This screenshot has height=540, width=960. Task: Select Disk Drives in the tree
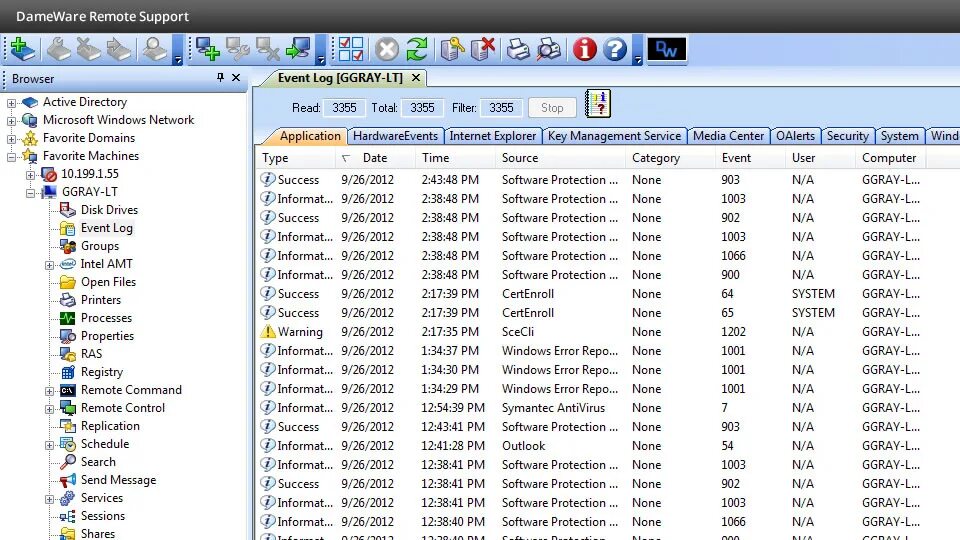pos(109,209)
